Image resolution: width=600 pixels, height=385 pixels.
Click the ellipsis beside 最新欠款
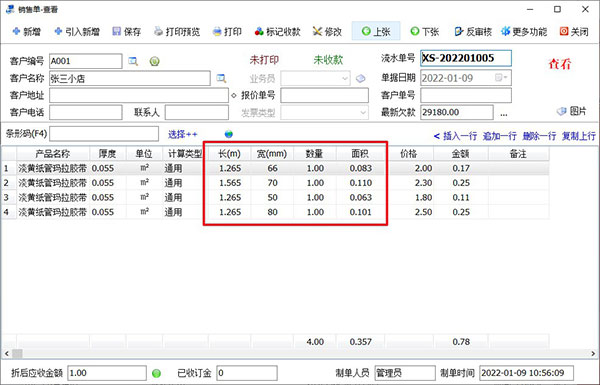(x=504, y=113)
